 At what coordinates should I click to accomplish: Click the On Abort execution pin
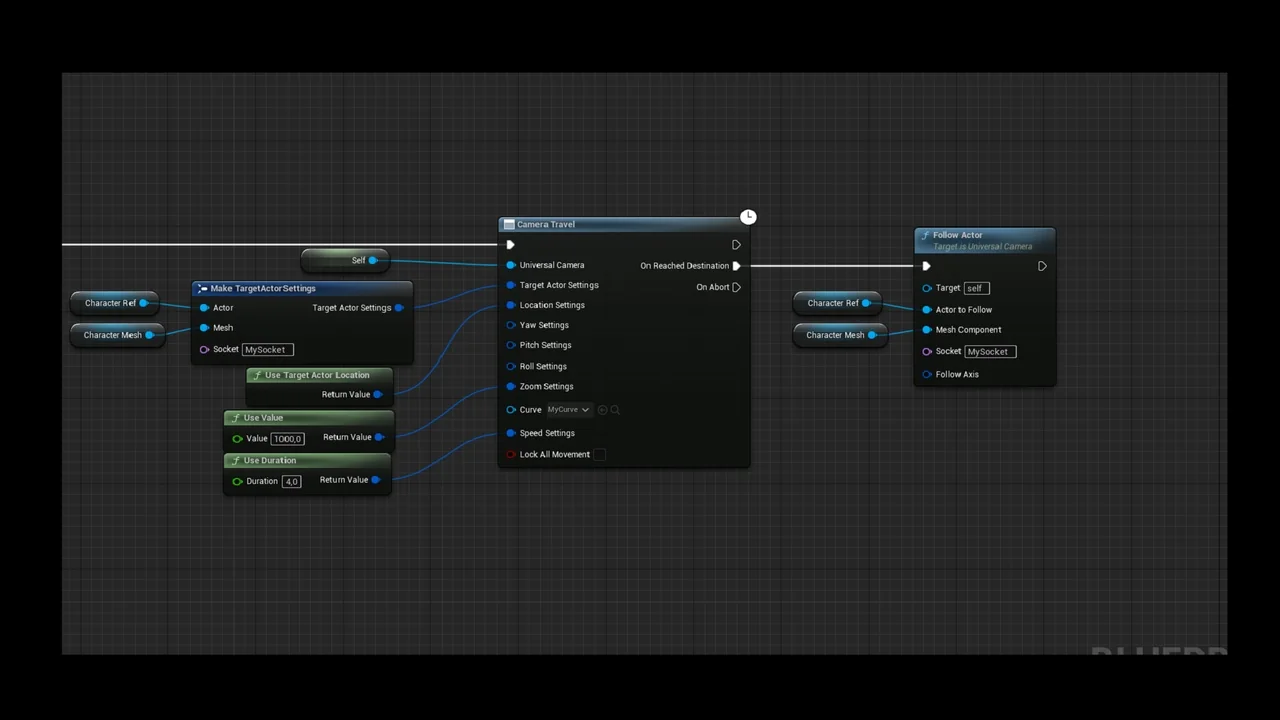[x=736, y=287]
